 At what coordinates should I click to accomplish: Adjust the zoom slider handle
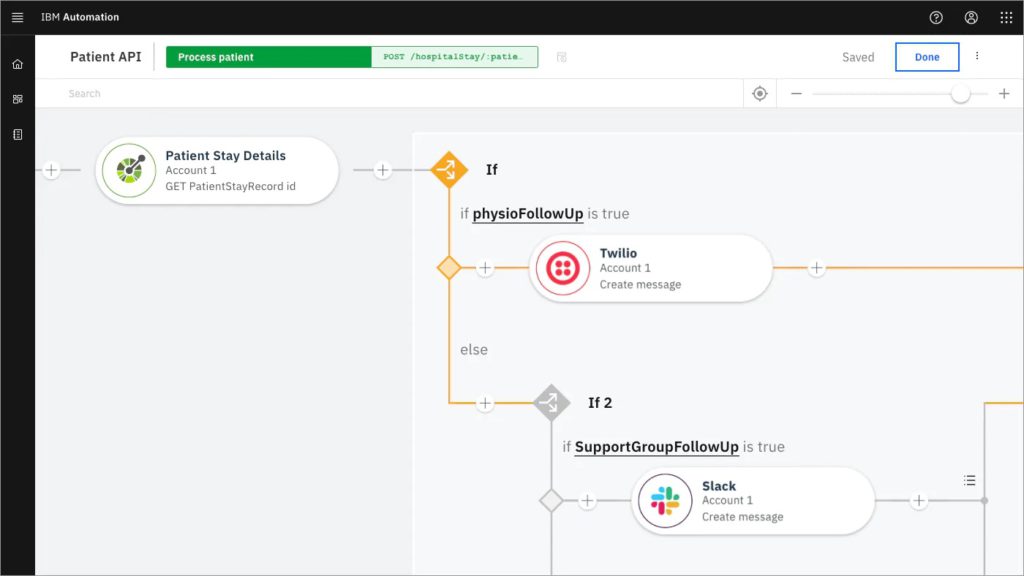960,93
